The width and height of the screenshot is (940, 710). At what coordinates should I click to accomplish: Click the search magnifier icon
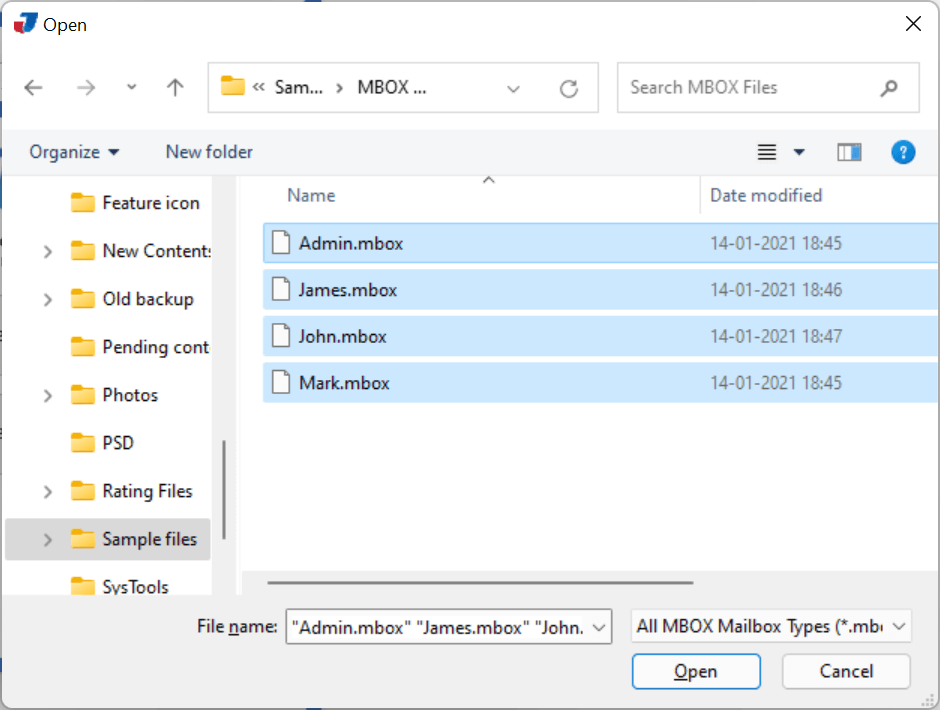888,88
